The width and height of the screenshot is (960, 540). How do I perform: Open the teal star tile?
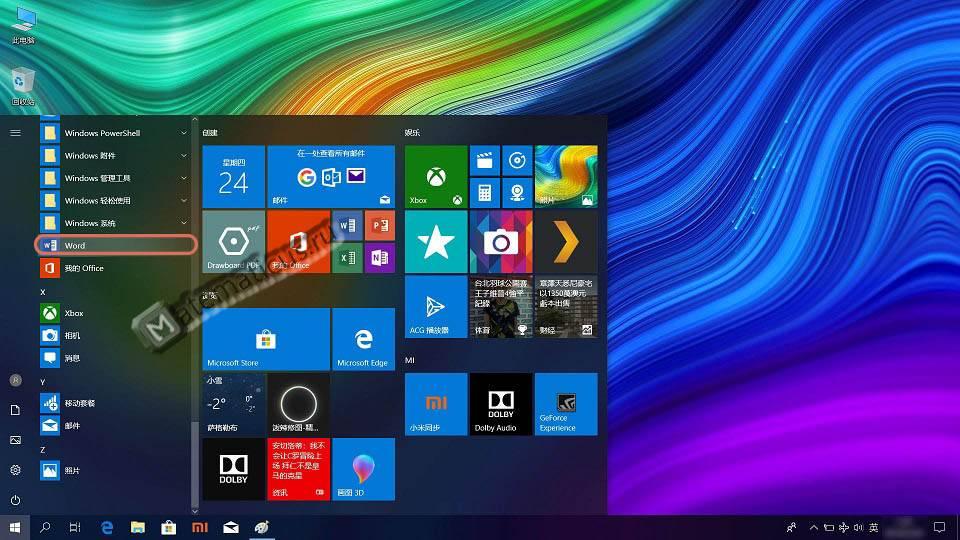click(436, 242)
